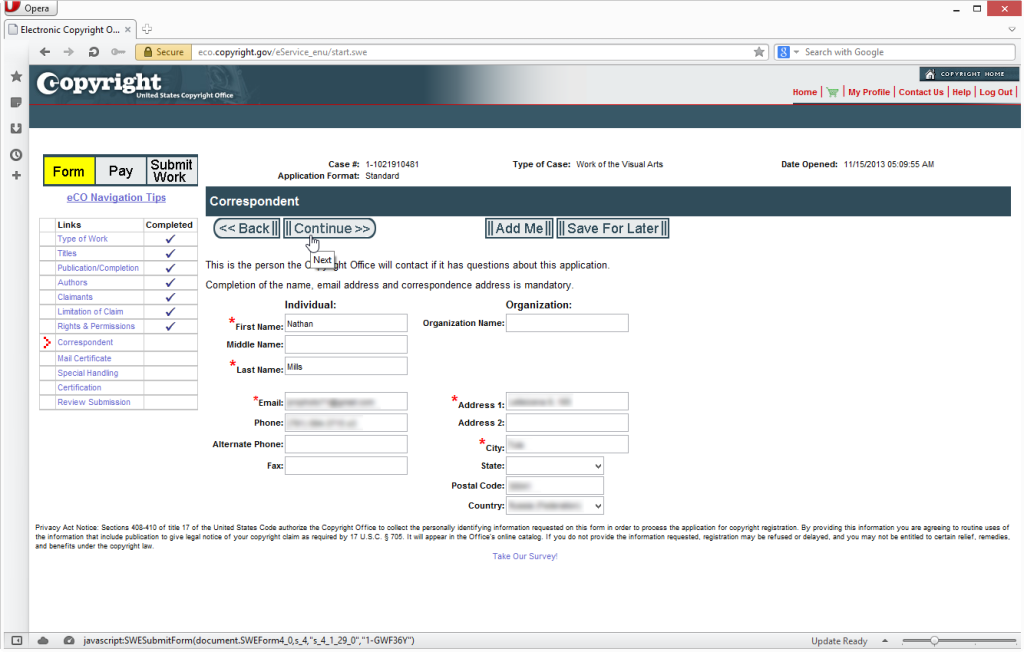Viewport: 1024px width, 652px height.
Task: Click the Last Name field
Action: tap(346, 367)
